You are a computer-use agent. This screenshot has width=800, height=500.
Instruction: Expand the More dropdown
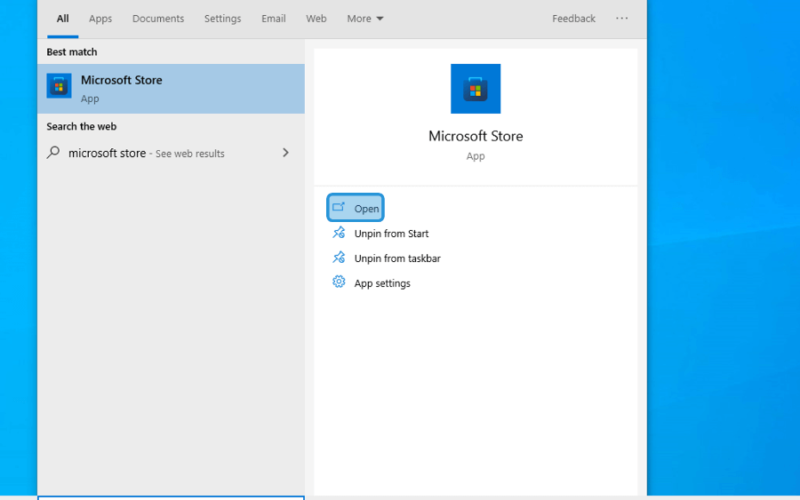coord(365,19)
